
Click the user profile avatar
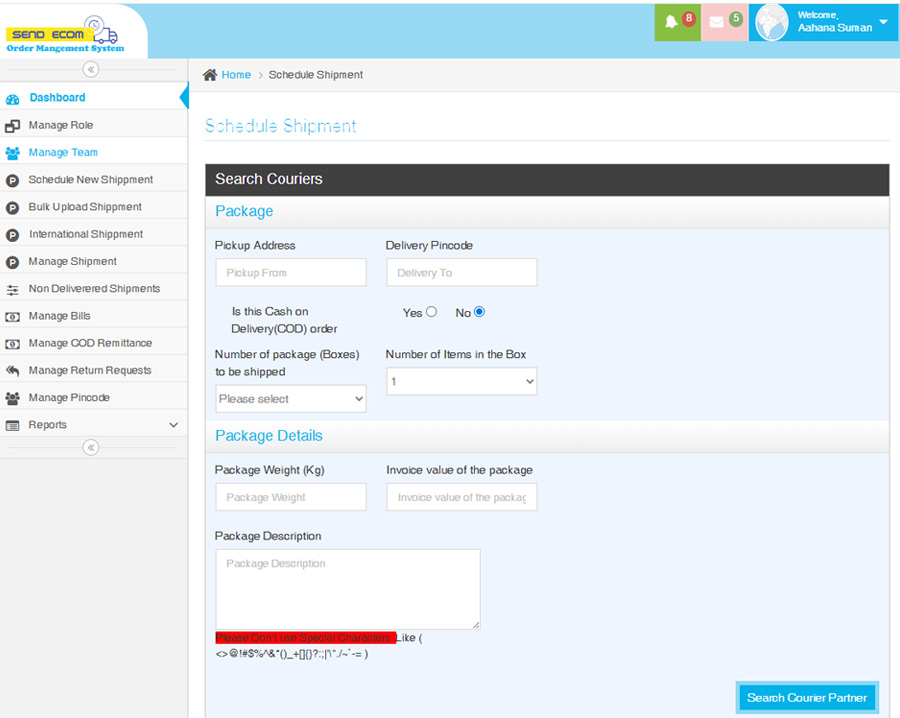point(771,22)
